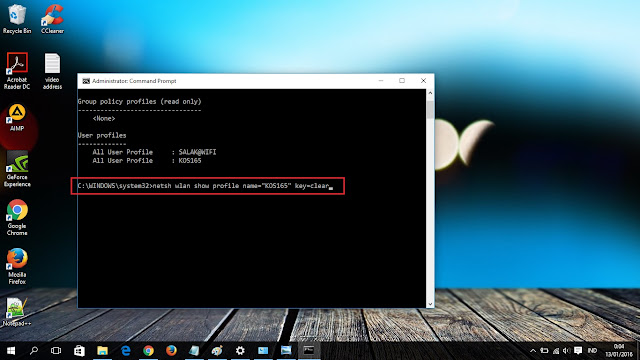Open the volume tray icon
The image size is (640, 360).
coord(567,351)
